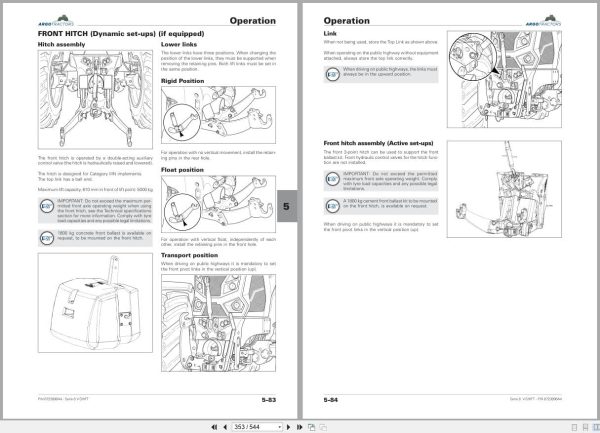
Task: Open the page number dropdown arrow
Action: (x=280, y=427)
